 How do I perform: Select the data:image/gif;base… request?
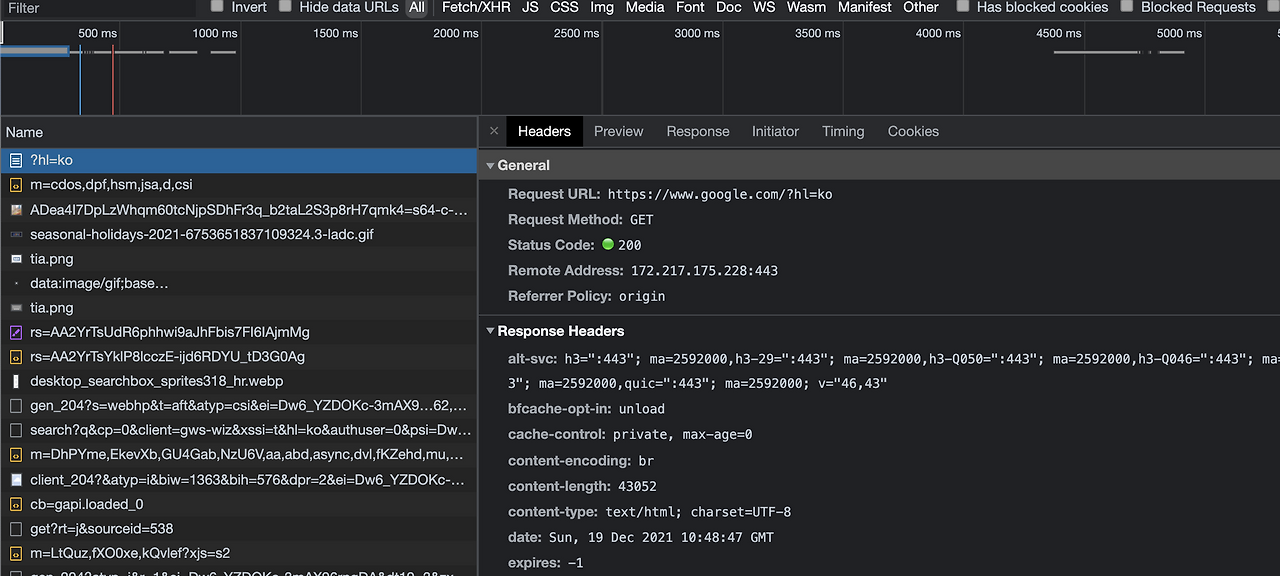point(238,283)
